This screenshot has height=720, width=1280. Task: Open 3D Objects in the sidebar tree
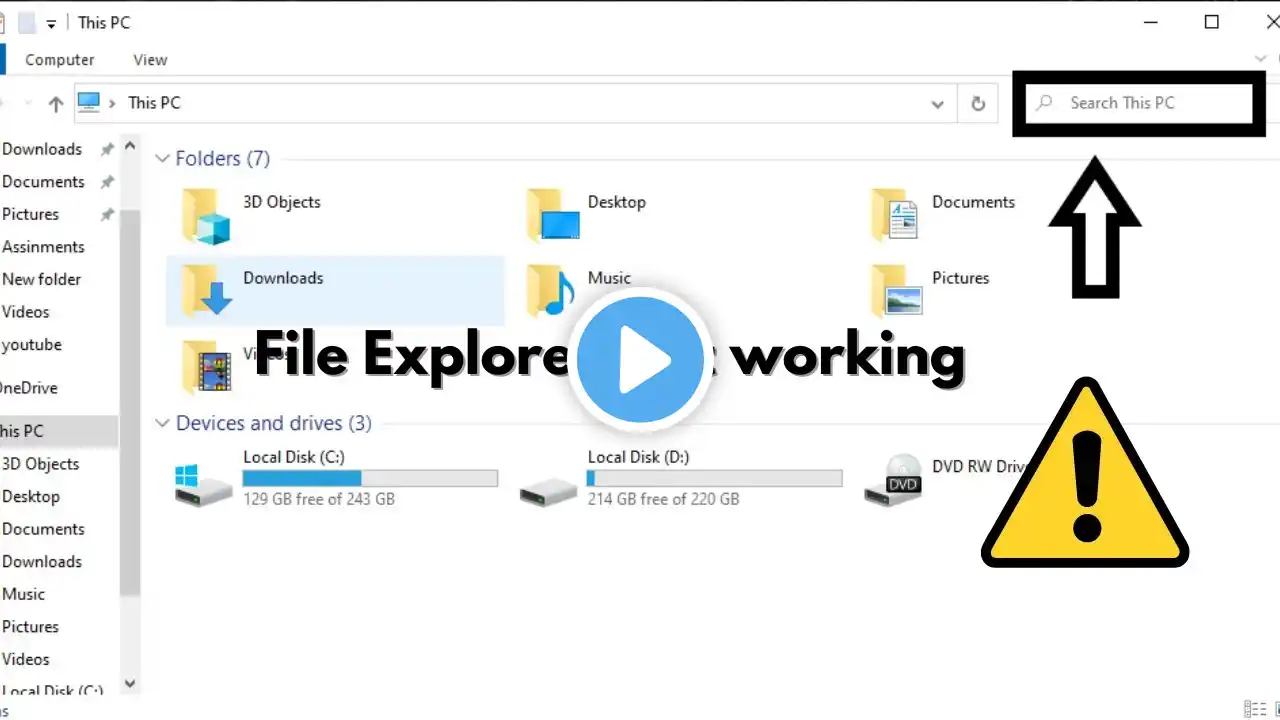click(40, 464)
